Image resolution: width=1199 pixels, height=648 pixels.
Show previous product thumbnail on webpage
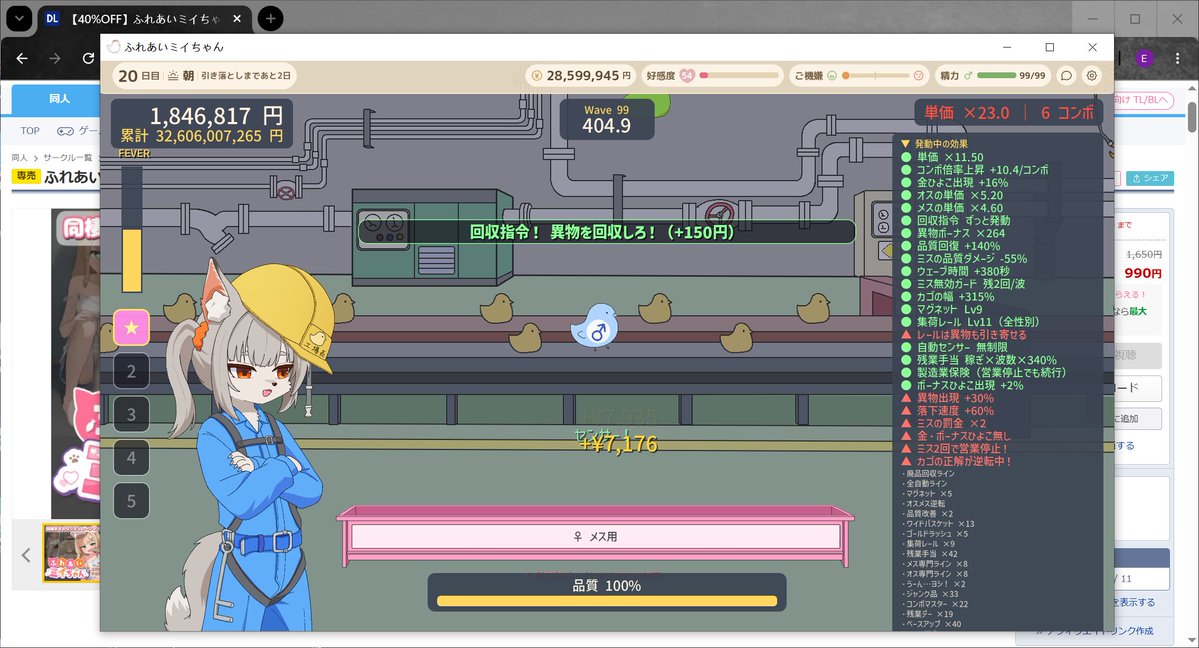click(26, 555)
